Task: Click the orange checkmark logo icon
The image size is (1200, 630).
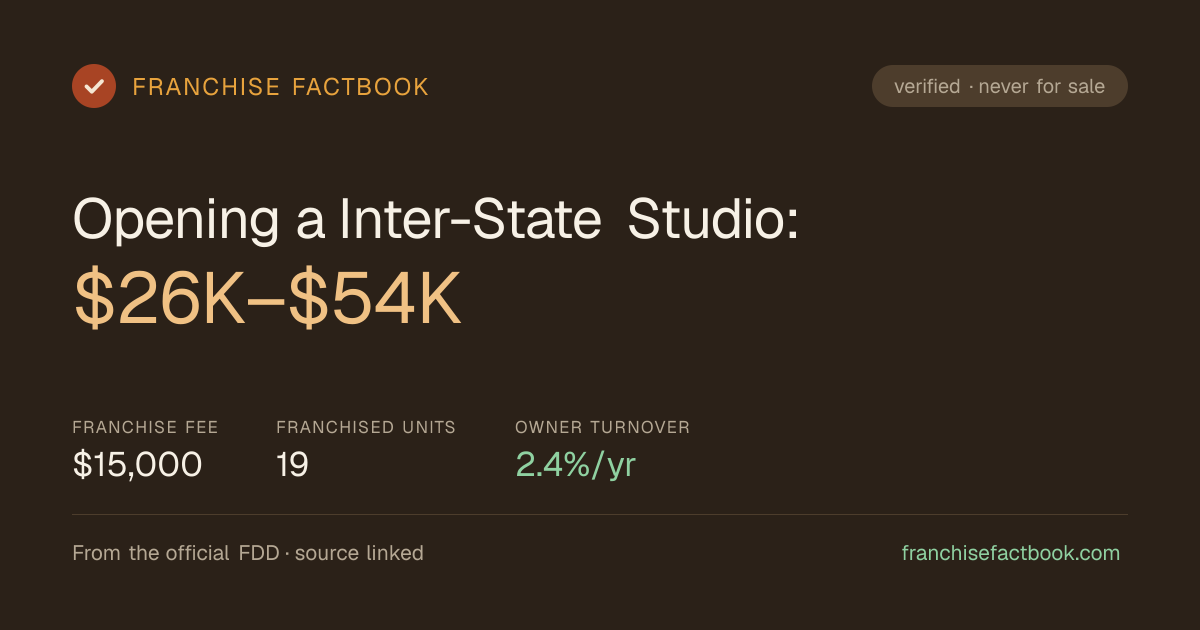Action: click(x=94, y=86)
